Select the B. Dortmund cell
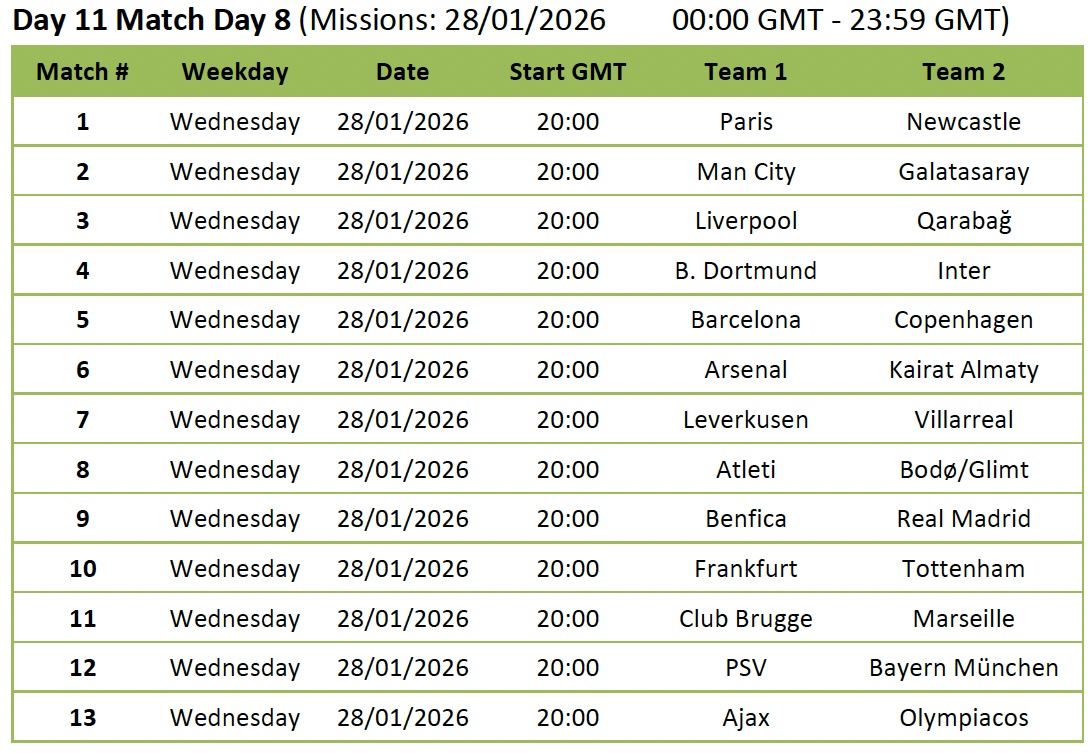This screenshot has width=1092, height=753. [746, 271]
